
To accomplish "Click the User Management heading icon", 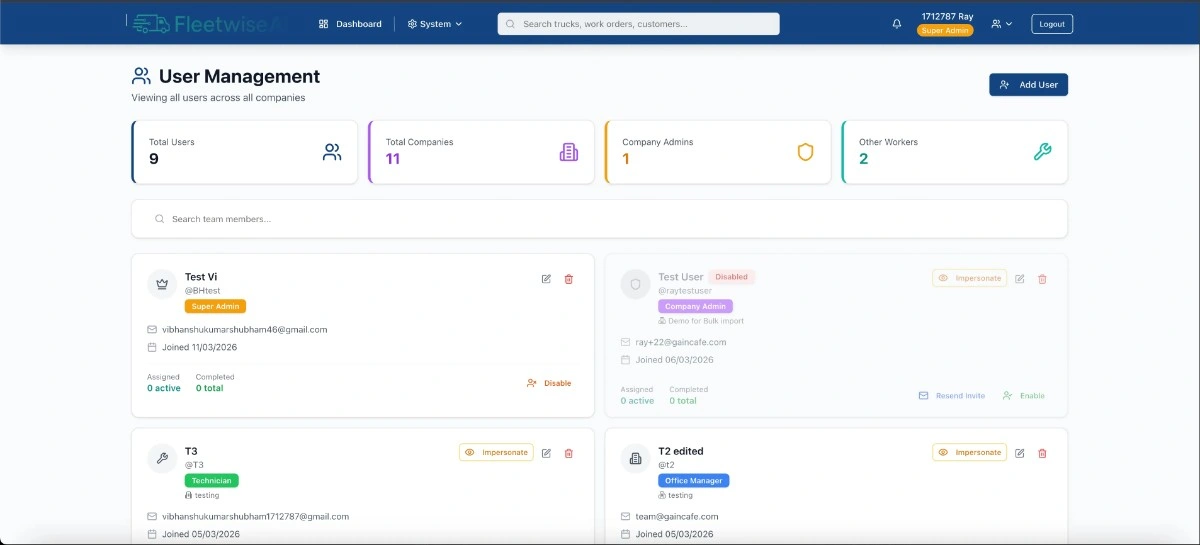I will click(141, 76).
